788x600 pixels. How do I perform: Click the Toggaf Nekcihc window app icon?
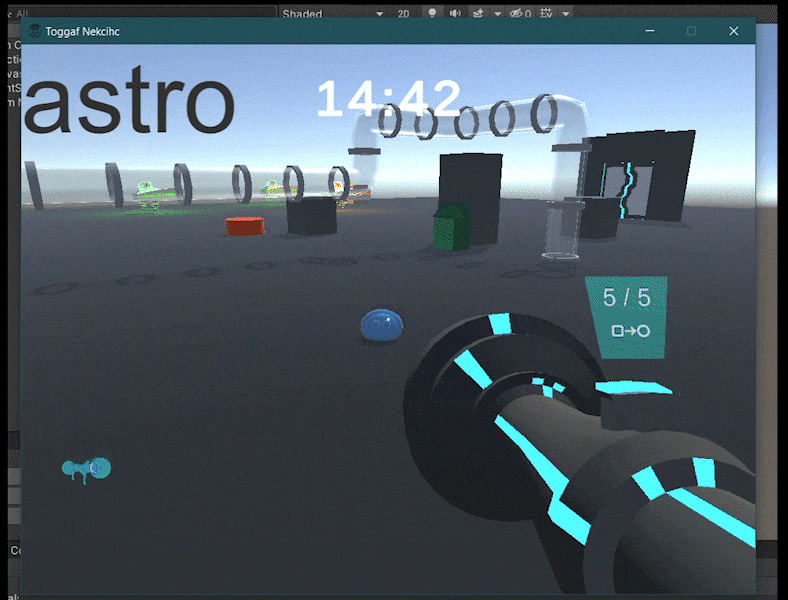coord(35,31)
